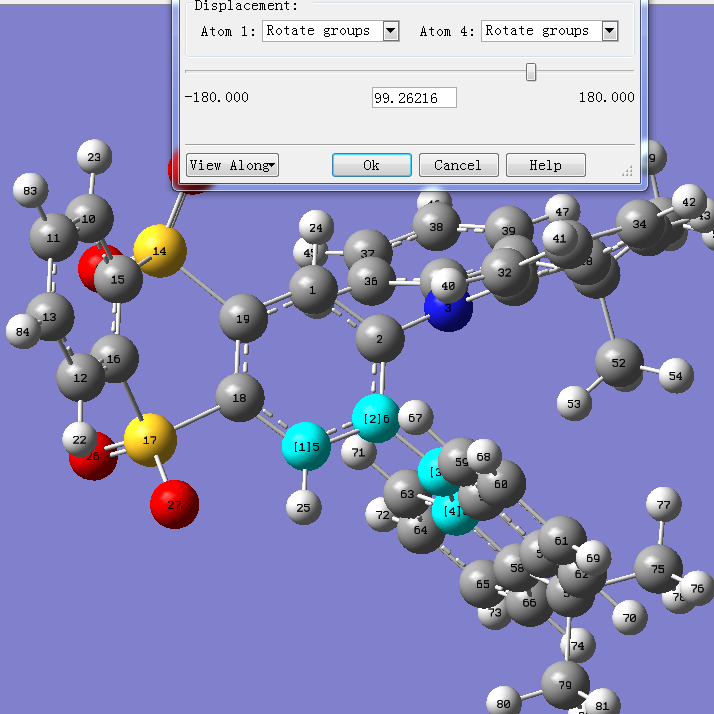Select carbon atom 60
The height and width of the screenshot is (714, 714).
click(501, 484)
